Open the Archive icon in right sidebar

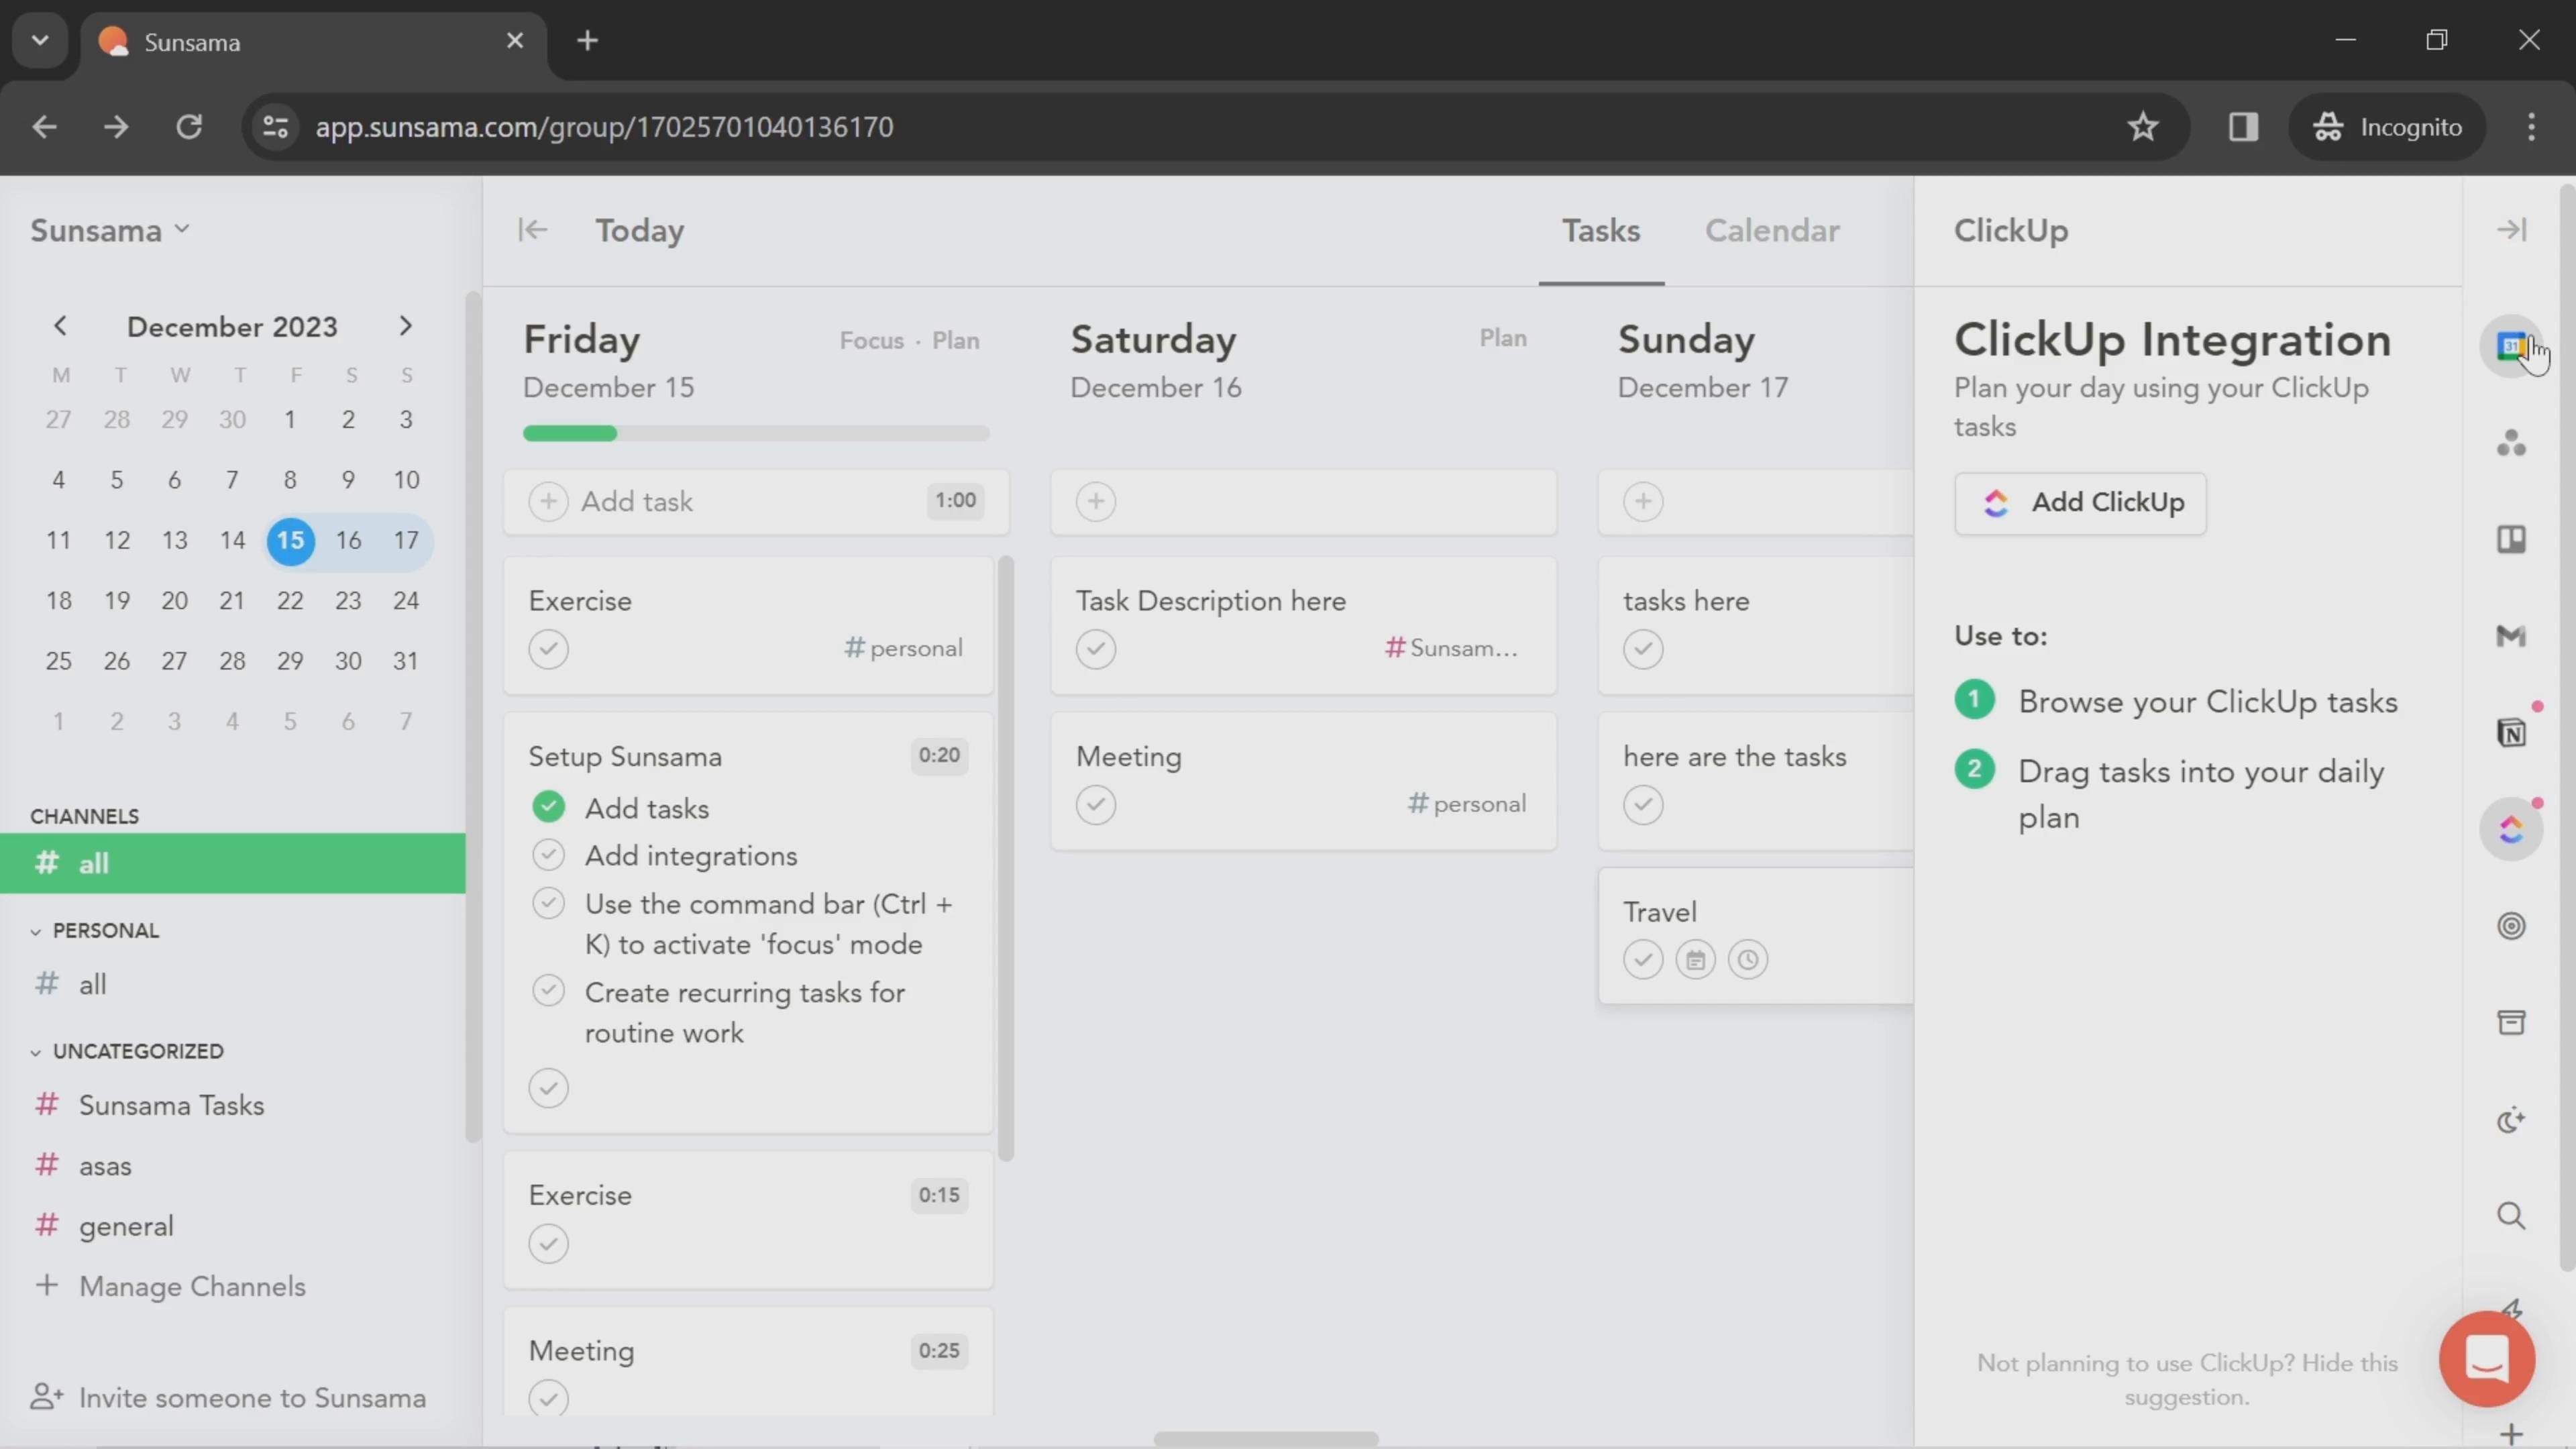pos(2511,1022)
